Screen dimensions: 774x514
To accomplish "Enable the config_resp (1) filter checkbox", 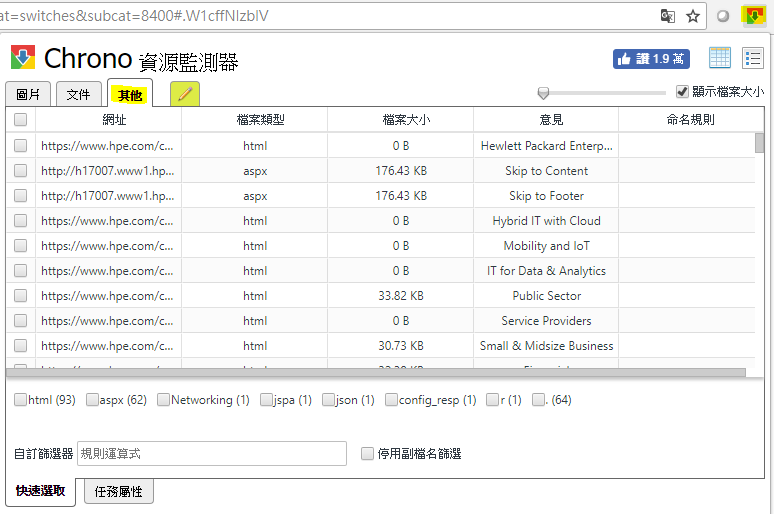I will [391, 399].
